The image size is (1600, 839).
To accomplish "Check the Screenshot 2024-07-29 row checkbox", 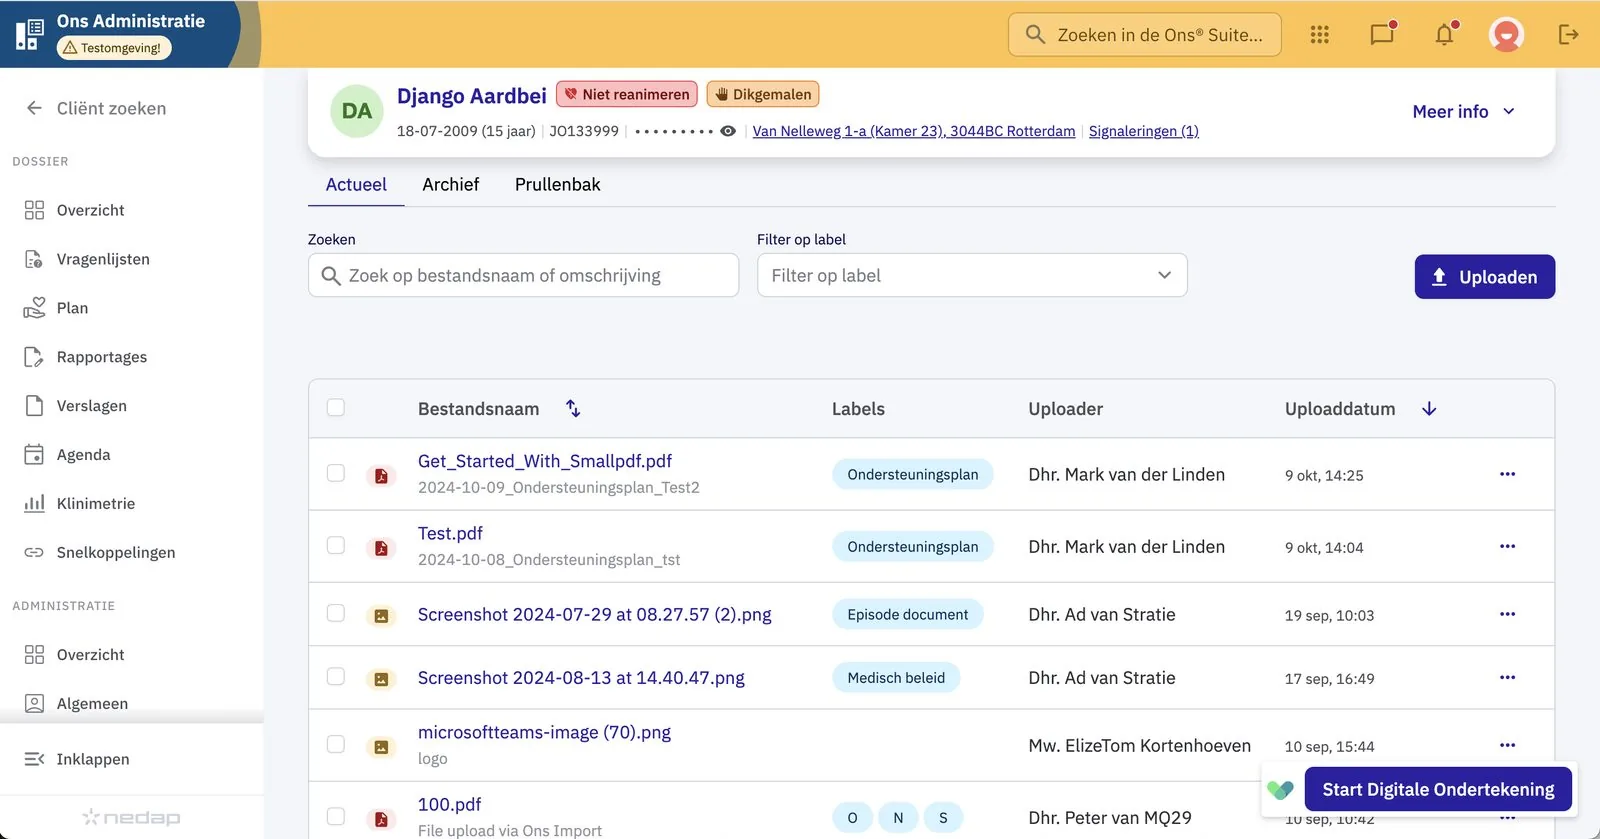I will 336,613.
